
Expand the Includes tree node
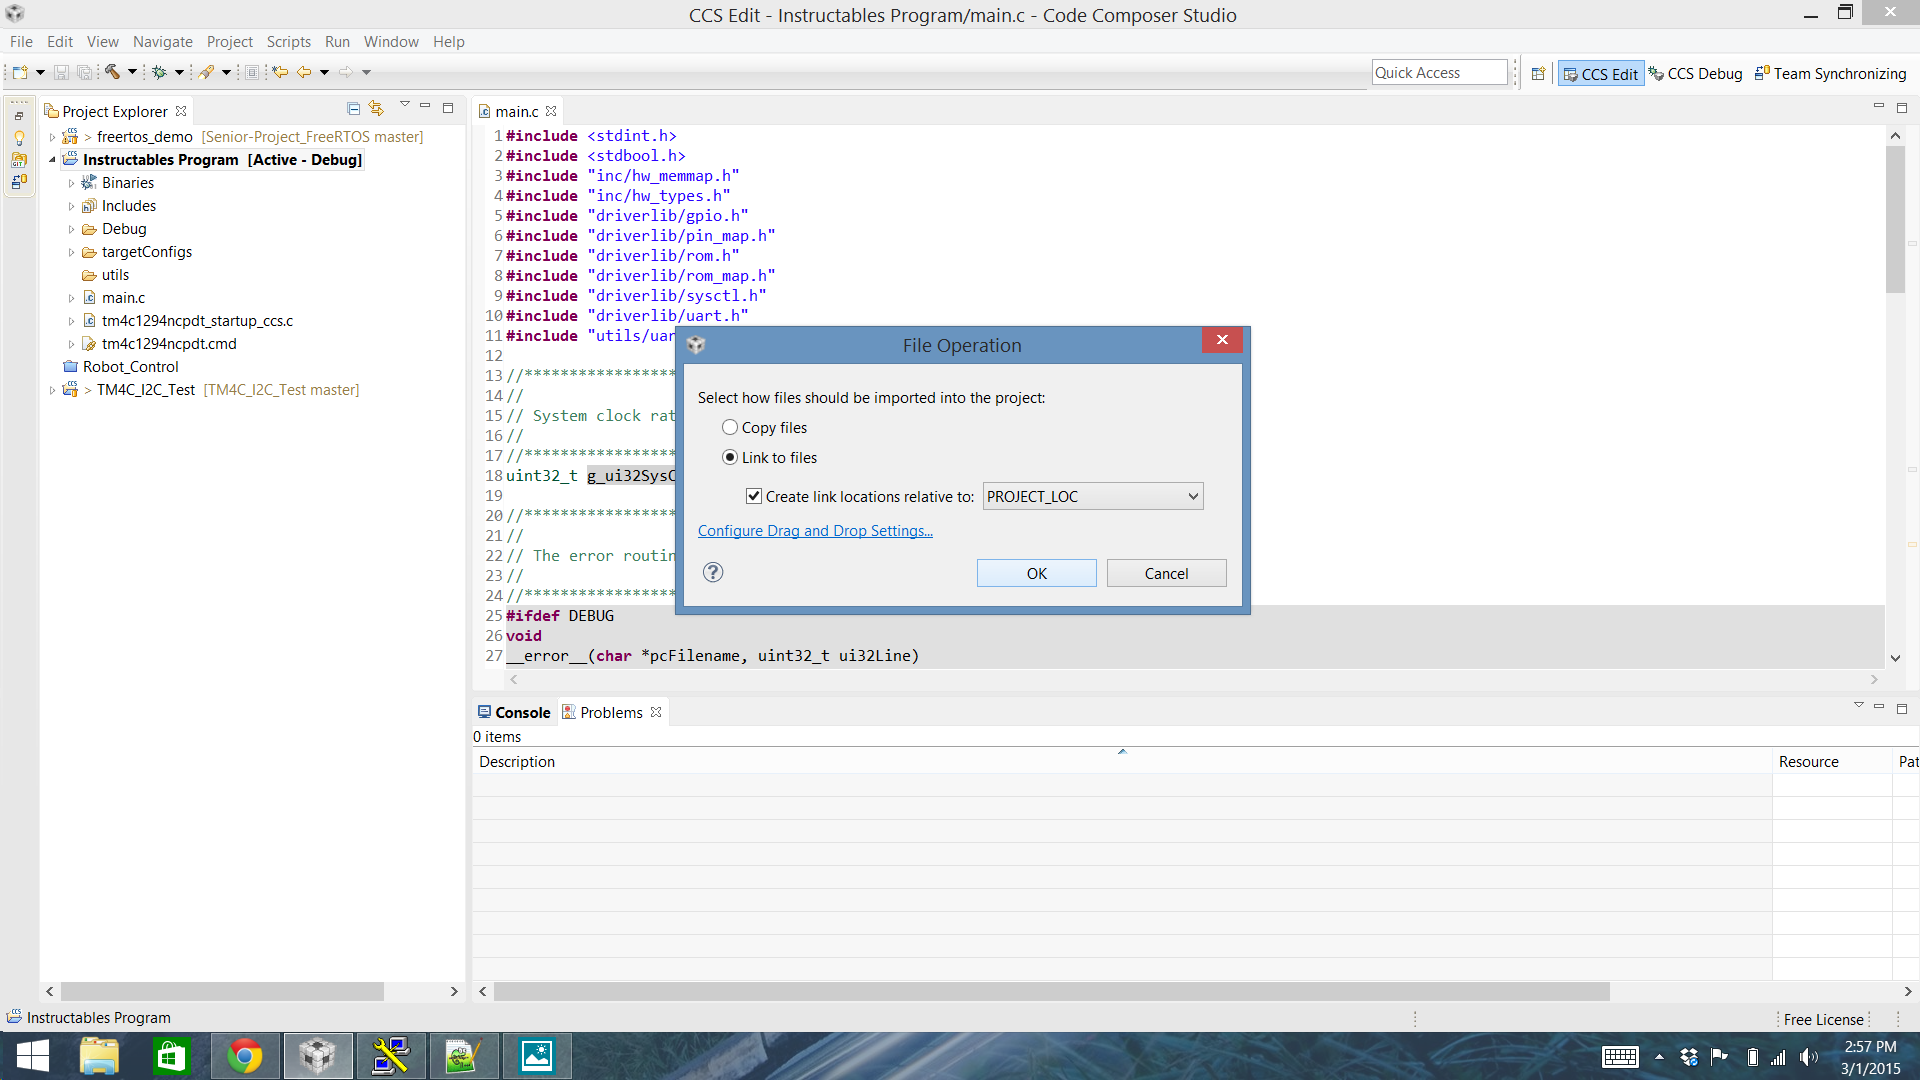pyautogui.click(x=70, y=205)
